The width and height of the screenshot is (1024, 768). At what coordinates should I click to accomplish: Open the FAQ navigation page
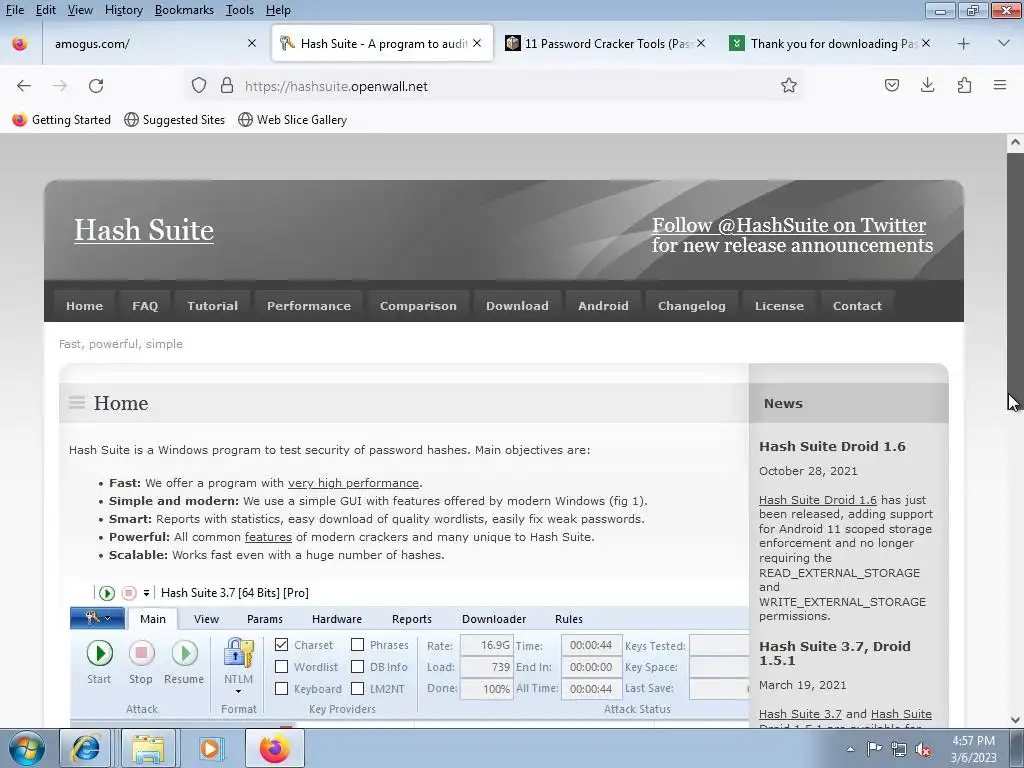[145, 306]
